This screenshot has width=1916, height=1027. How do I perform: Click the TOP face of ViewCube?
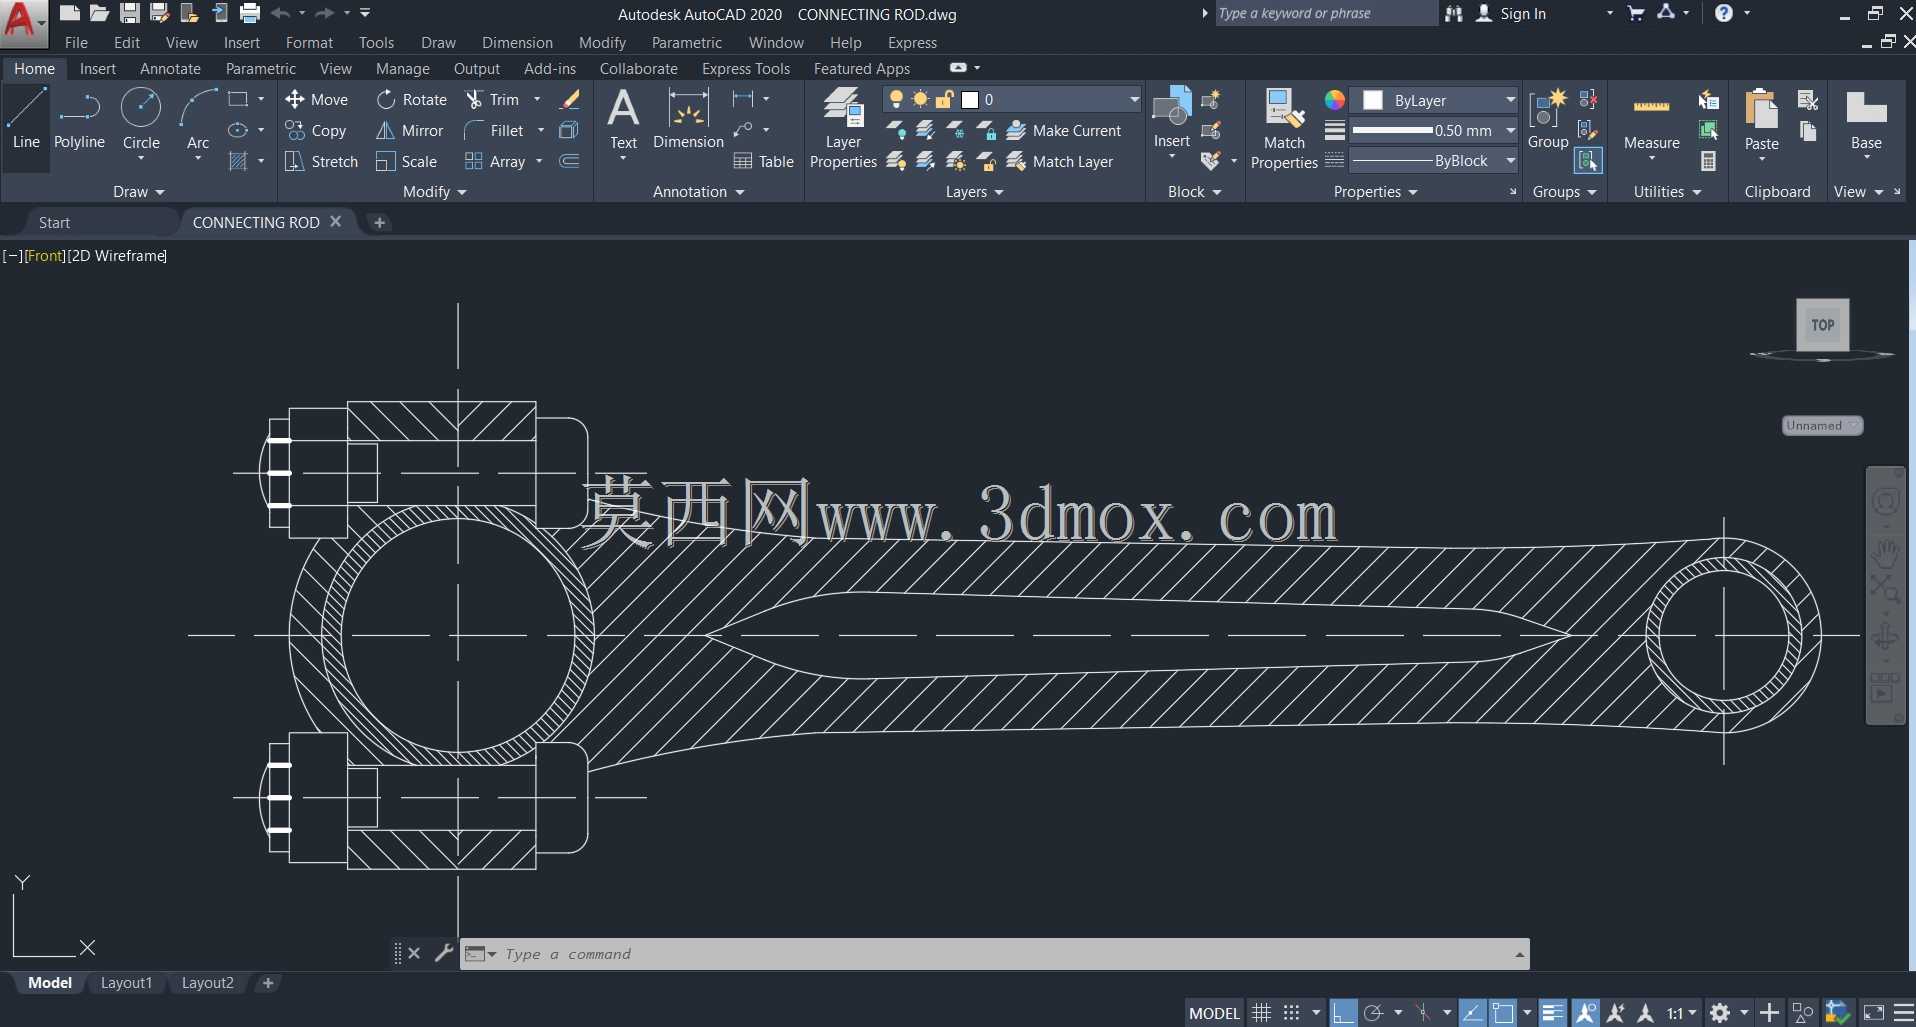click(x=1822, y=325)
